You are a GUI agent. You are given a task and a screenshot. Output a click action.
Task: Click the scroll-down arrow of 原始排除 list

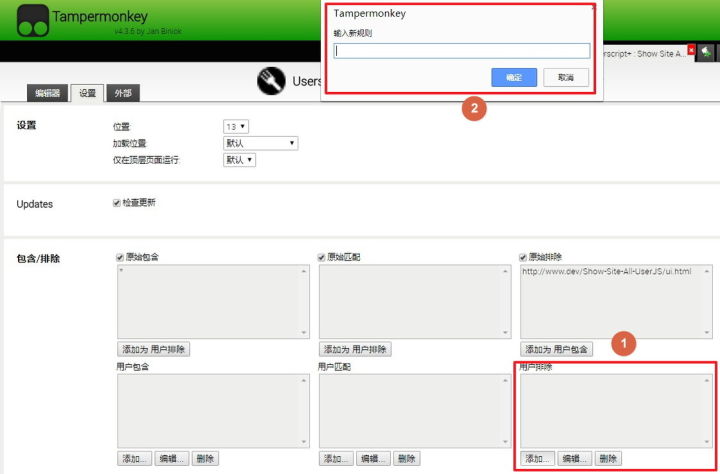(x=706, y=333)
